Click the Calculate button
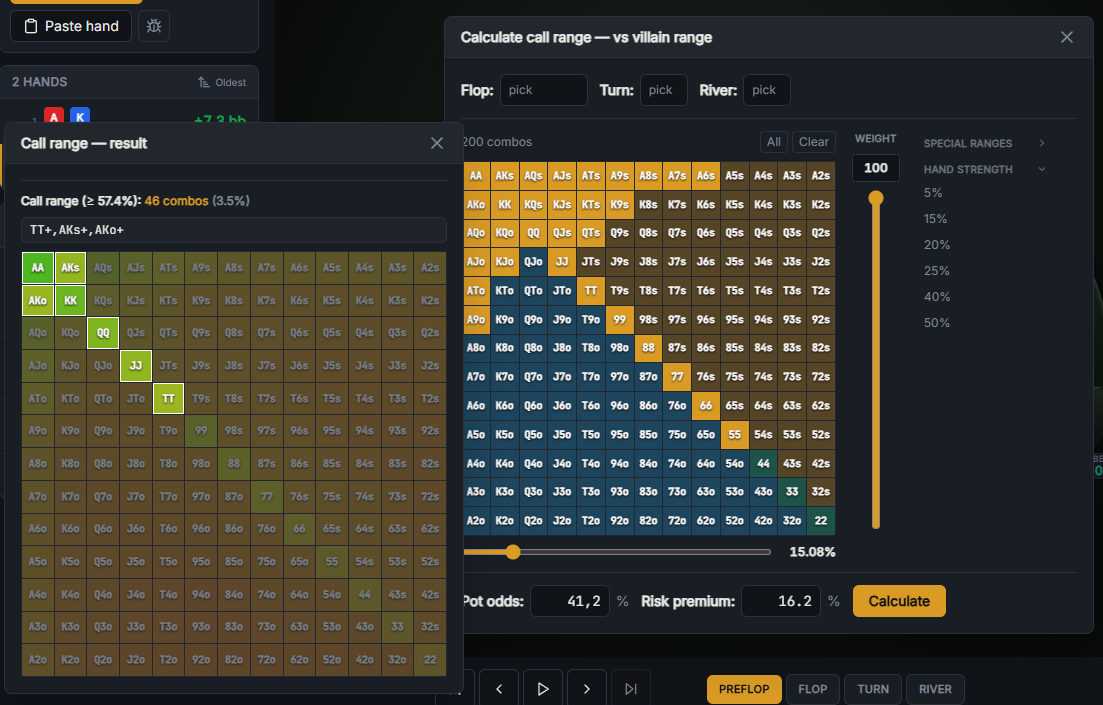 point(899,601)
